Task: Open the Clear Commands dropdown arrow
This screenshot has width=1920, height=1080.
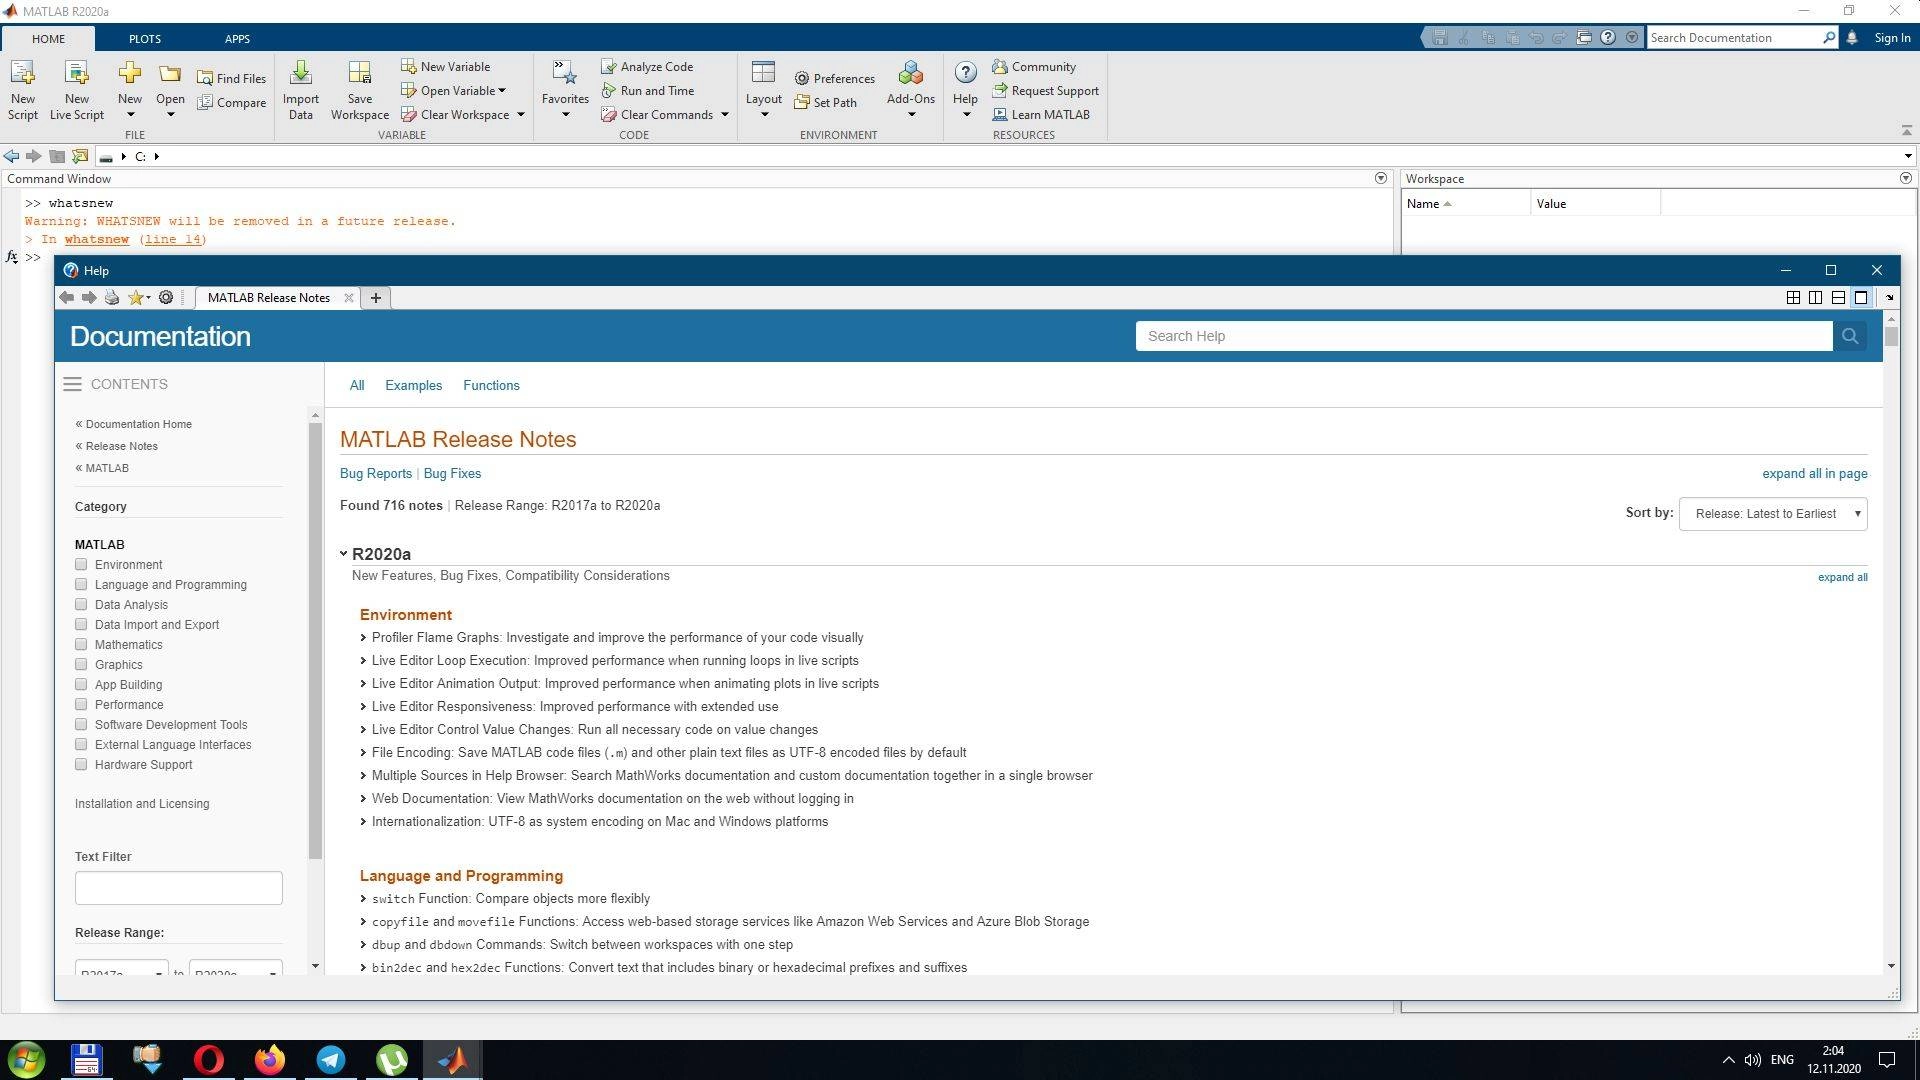Action: pyautogui.click(x=725, y=115)
